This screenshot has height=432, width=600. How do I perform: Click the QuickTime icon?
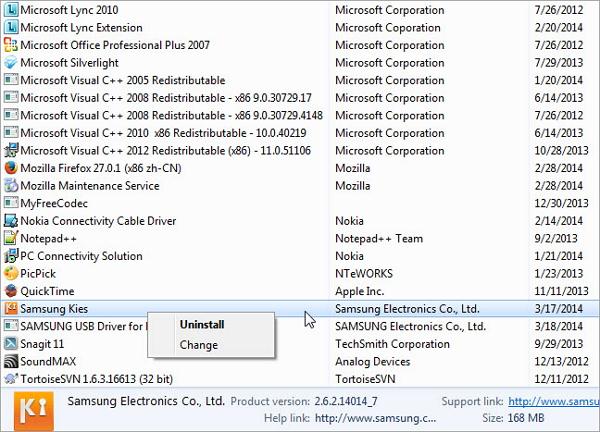tap(11, 291)
